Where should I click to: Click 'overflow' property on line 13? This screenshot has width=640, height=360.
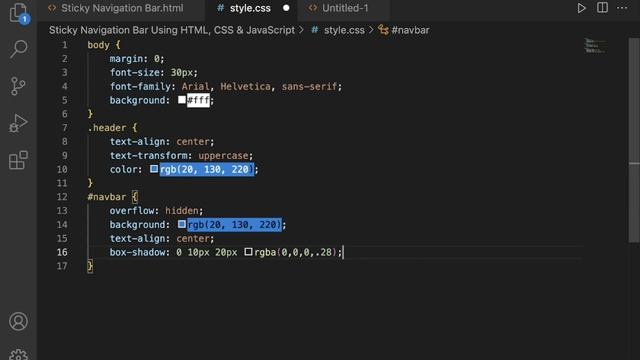[131, 211]
